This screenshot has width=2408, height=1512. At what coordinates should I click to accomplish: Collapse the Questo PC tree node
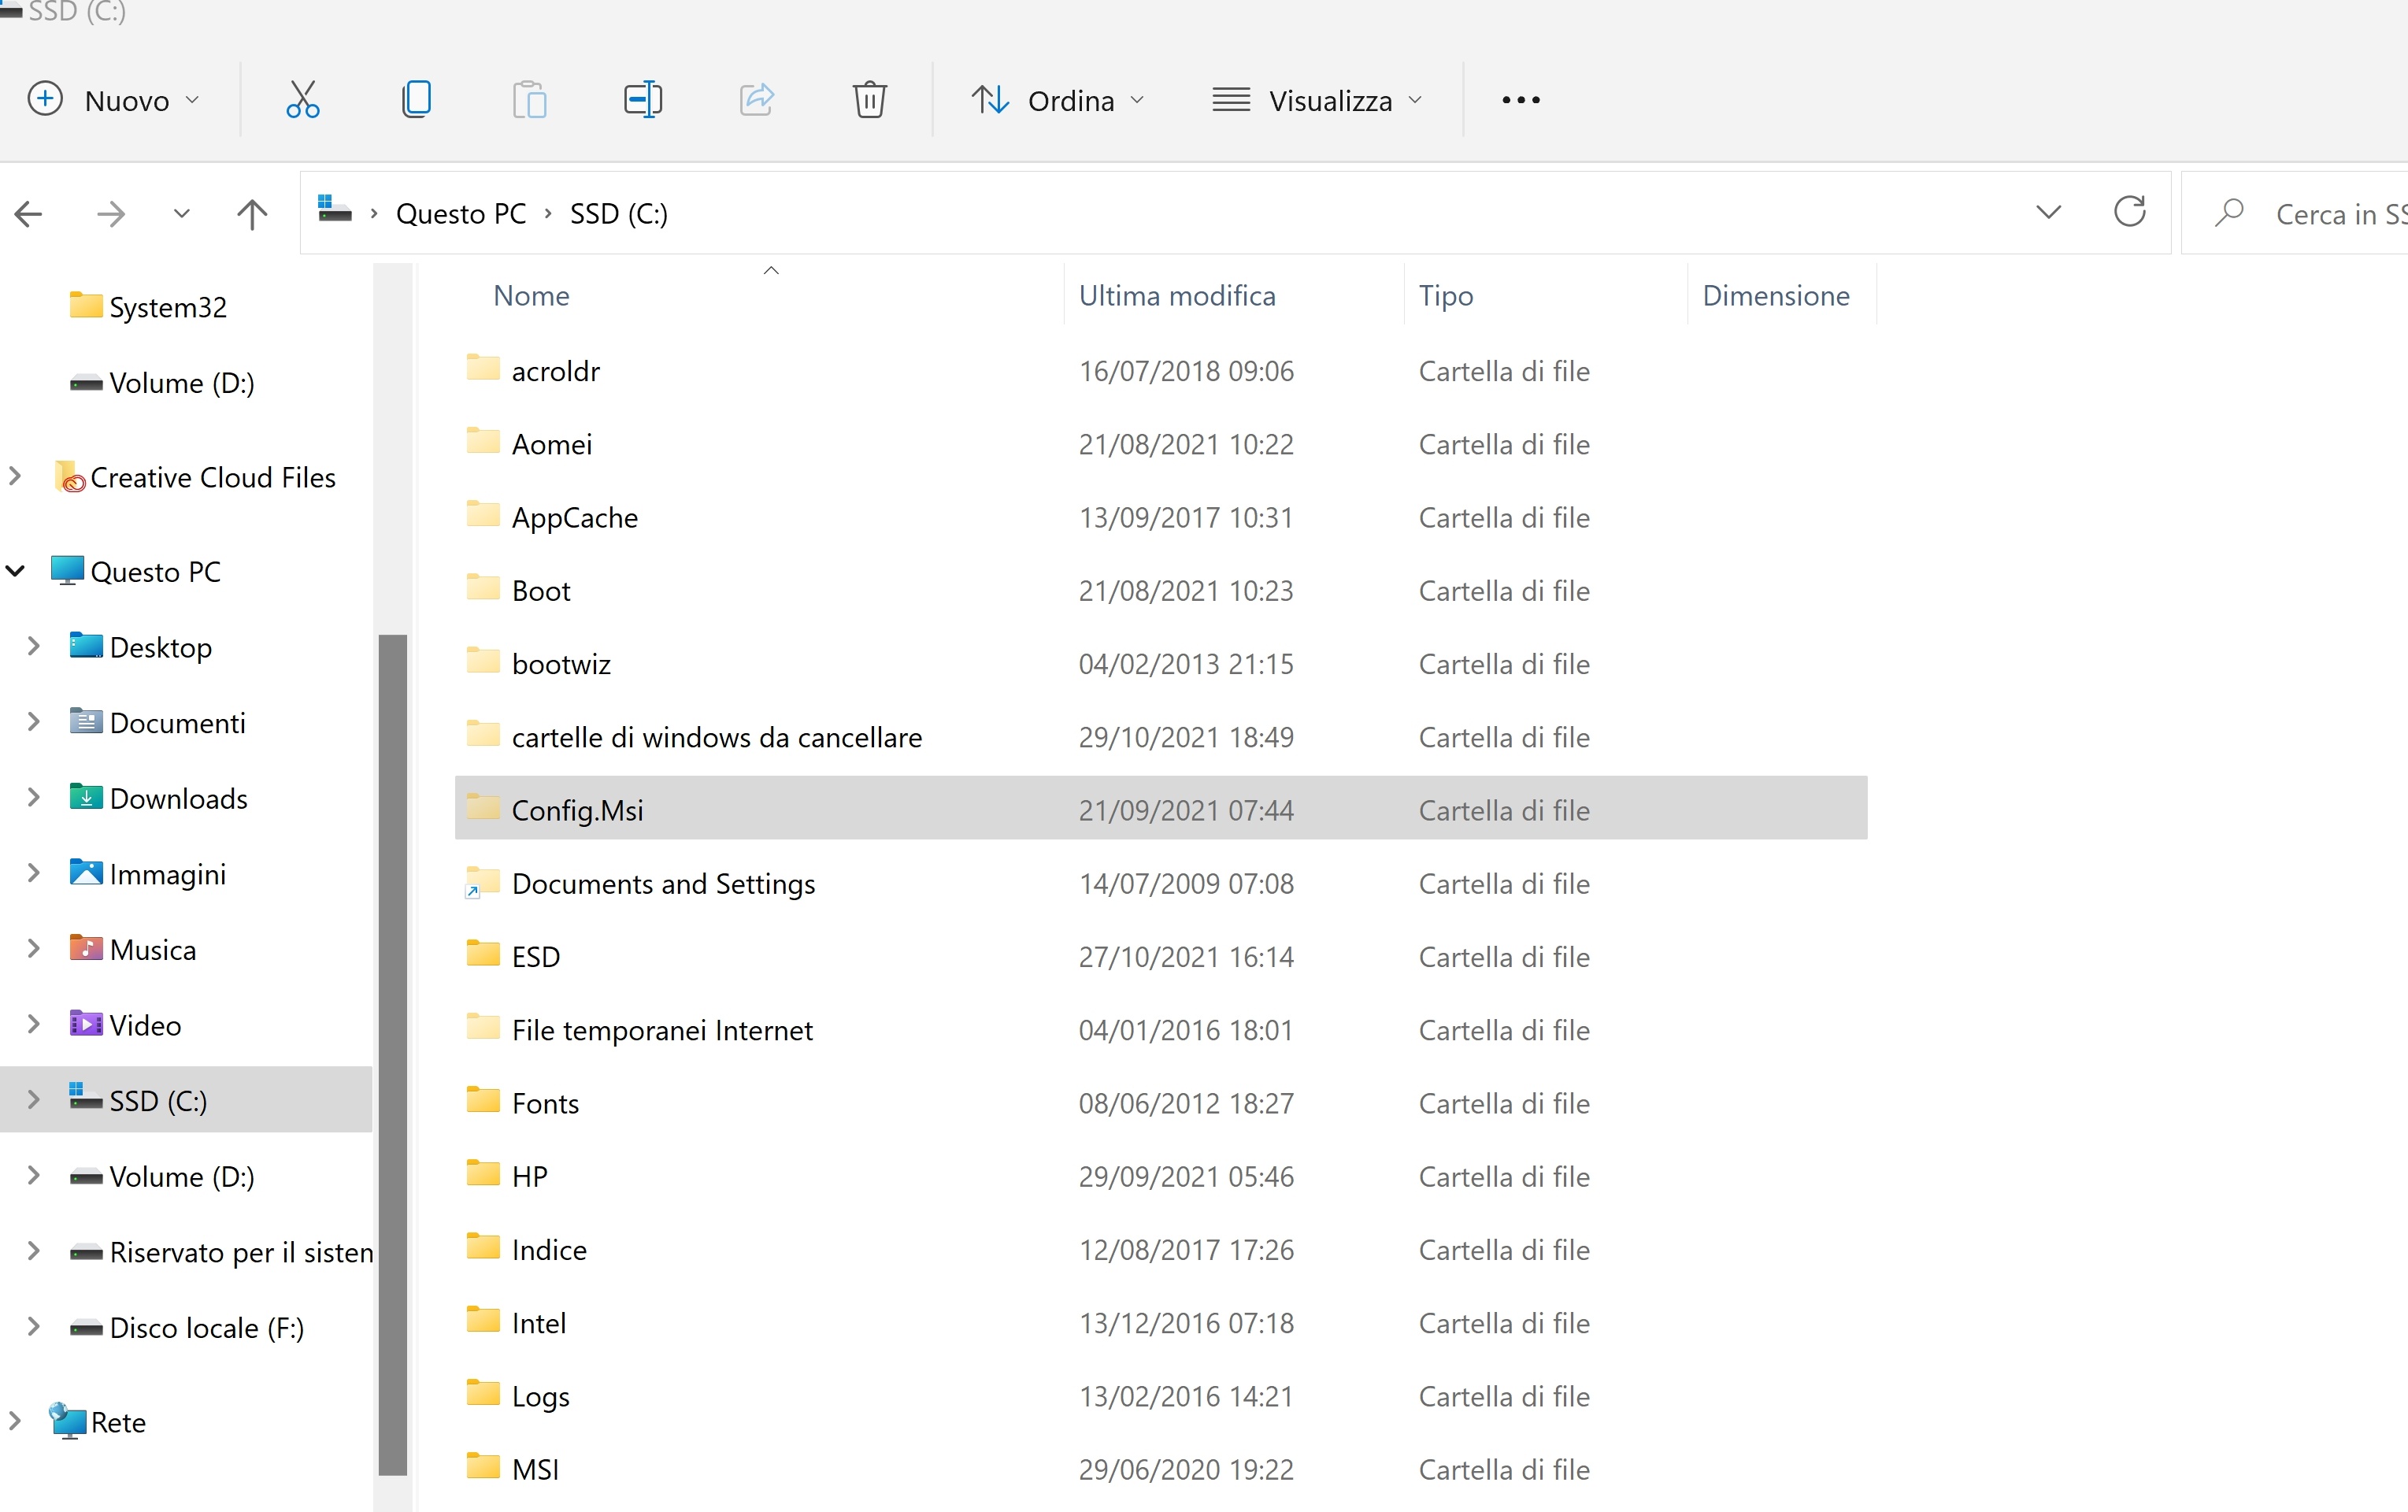[x=16, y=571]
